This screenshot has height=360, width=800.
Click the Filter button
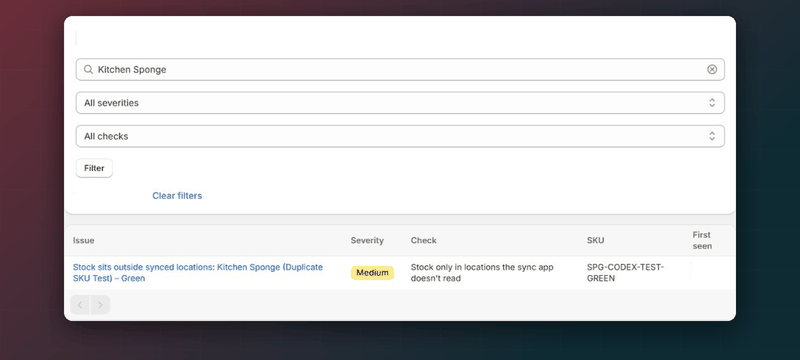point(94,168)
